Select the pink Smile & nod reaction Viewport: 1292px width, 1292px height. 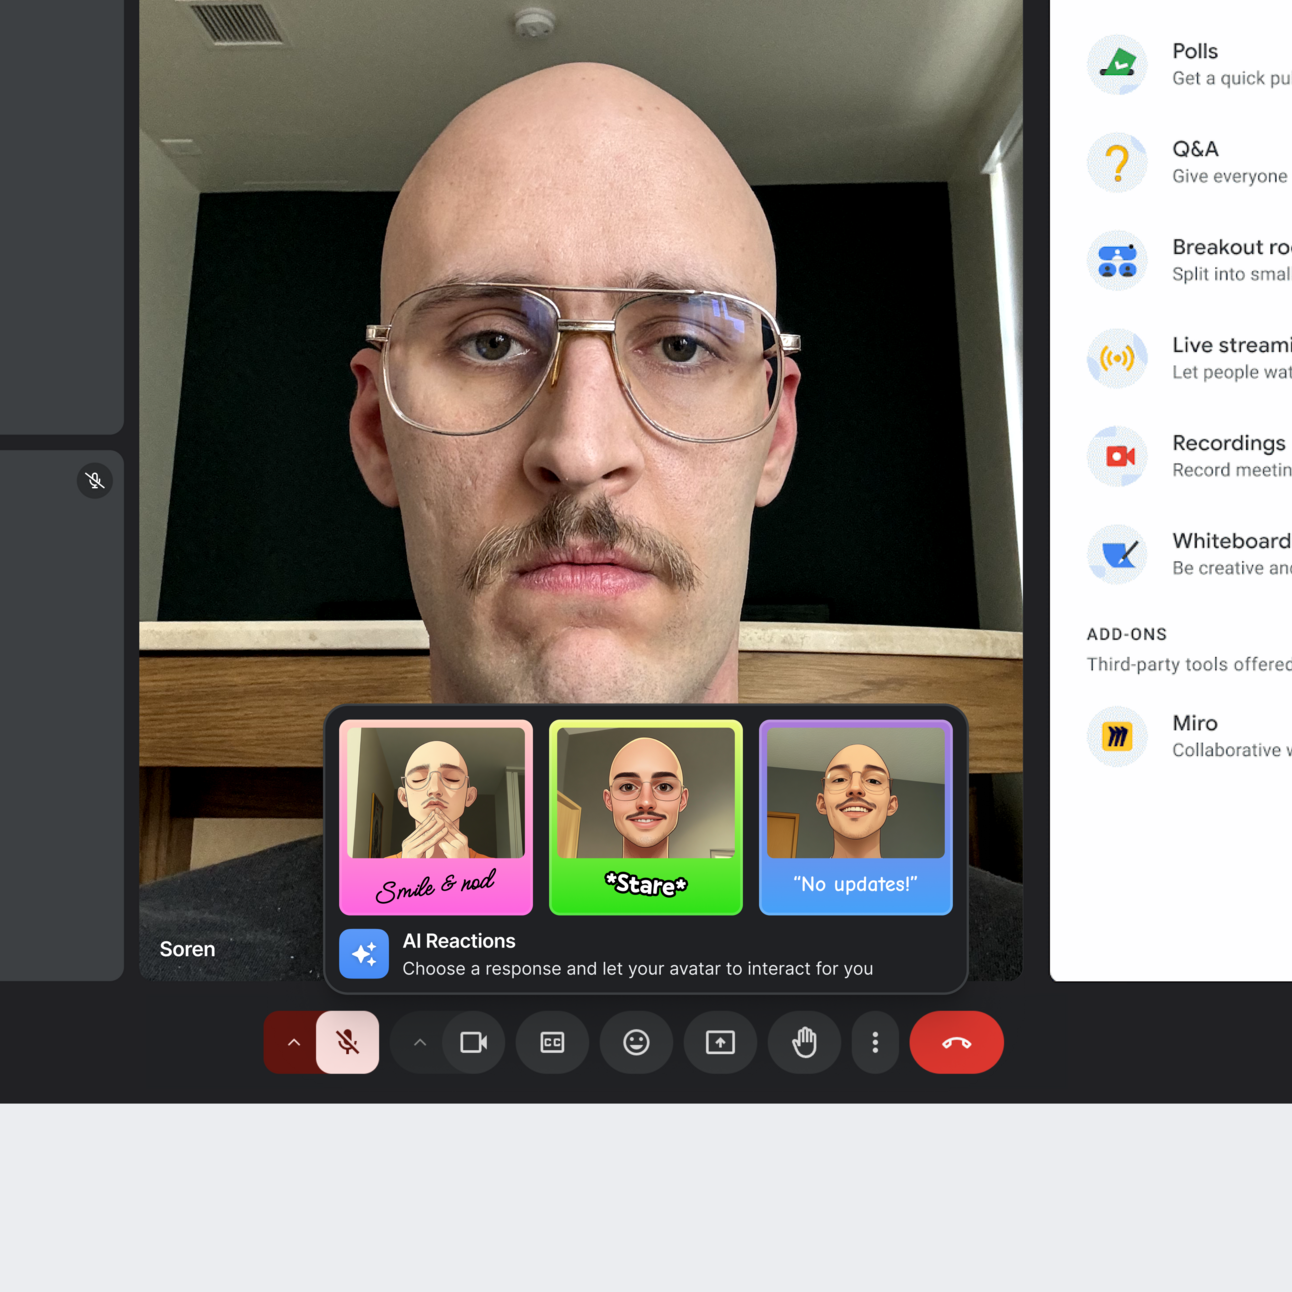pyautogui.click(x=435, y=817)
